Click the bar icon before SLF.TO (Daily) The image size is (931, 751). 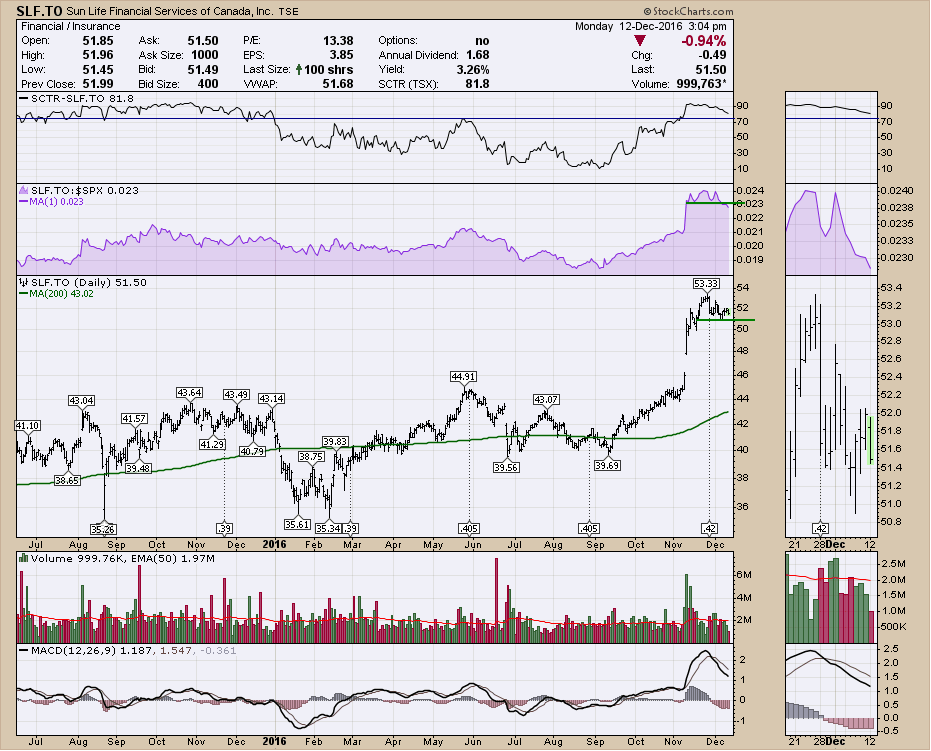click(24, 283)
